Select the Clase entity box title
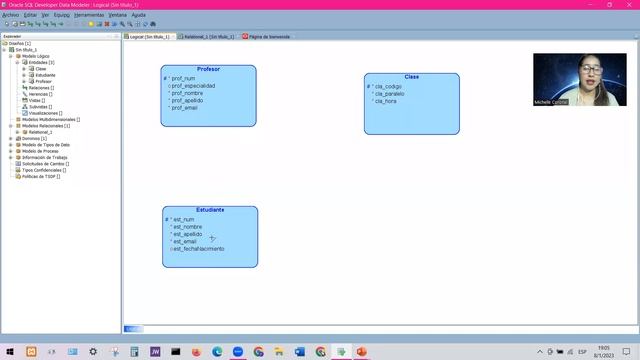The width and height of the screenshot is (640, 360). point(411,77)
